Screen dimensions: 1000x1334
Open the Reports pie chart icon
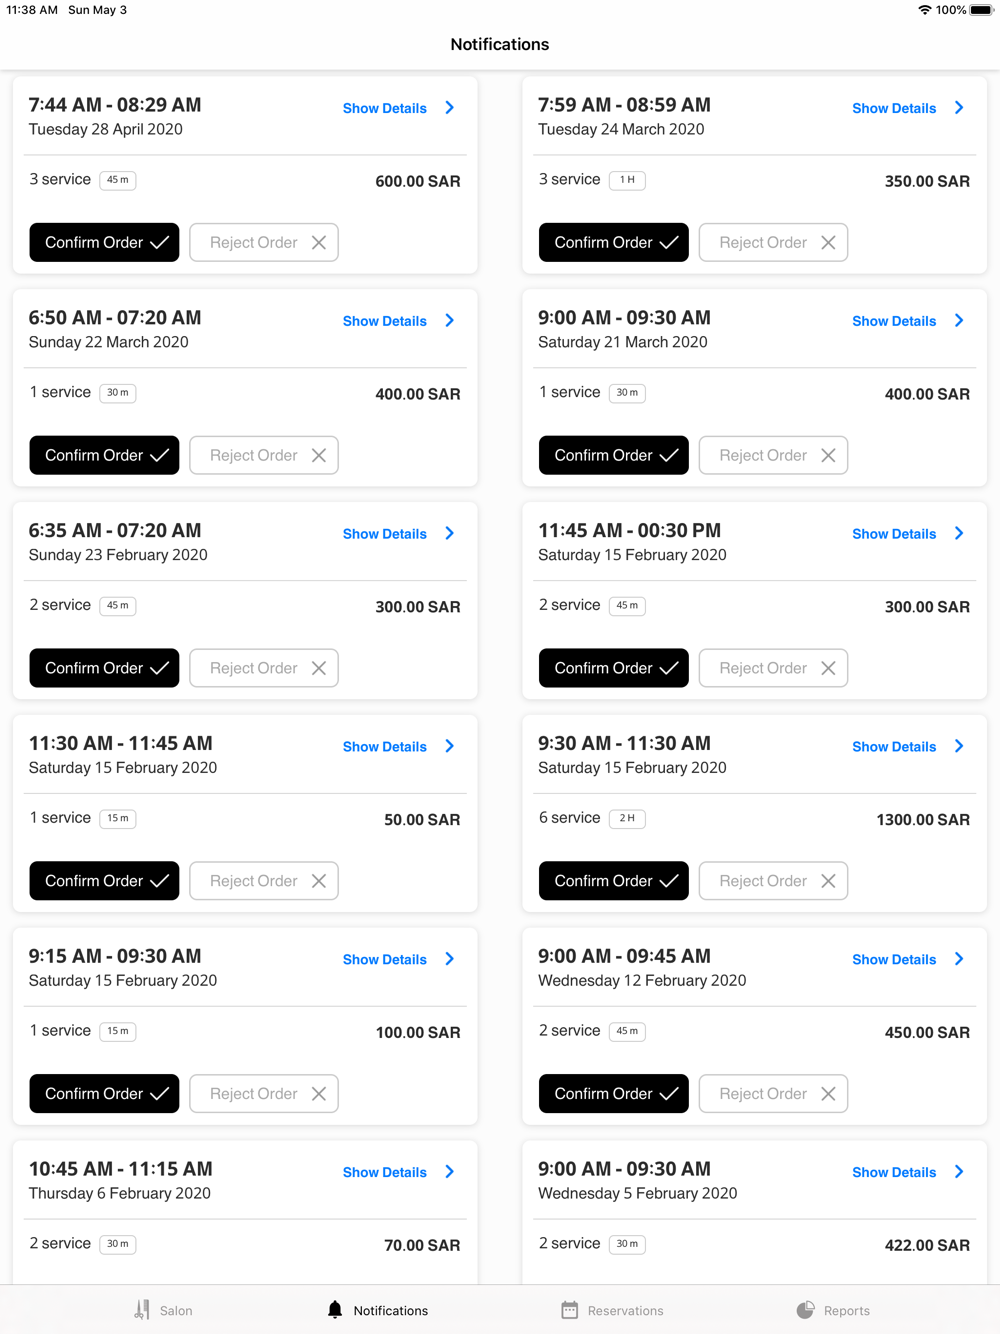[805, 1310]
